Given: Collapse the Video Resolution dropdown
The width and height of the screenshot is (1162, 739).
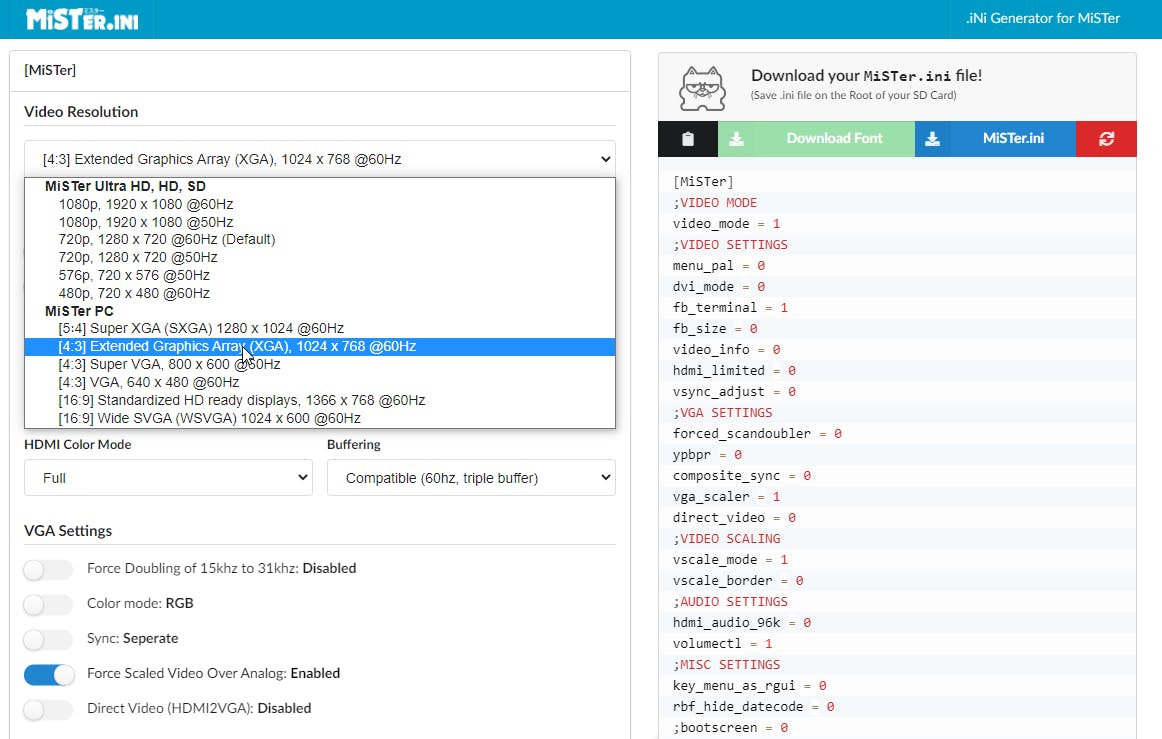Looking at the screenshot, I should point(319,159).
